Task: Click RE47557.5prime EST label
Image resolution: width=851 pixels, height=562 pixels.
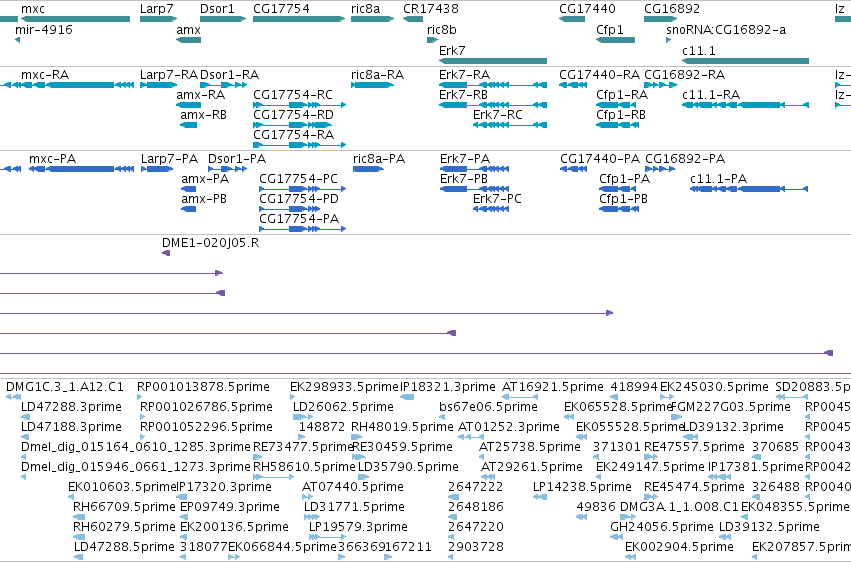Action: pos(694,447)
